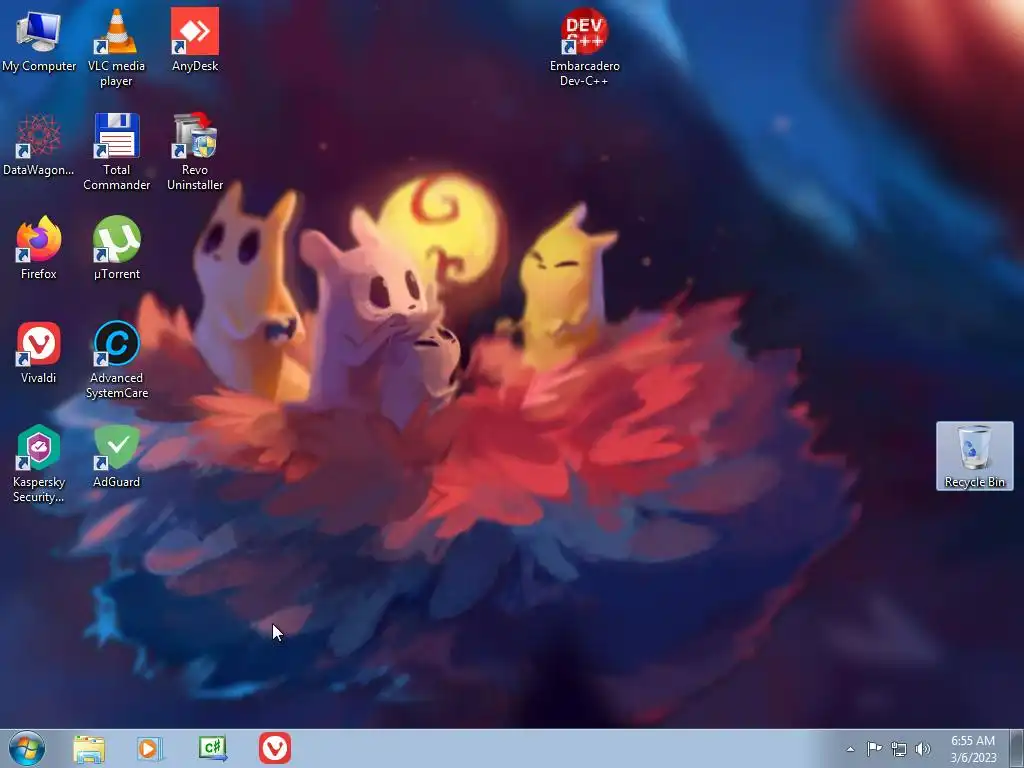The width and height of the screenshot is (1024, 768).
Task: Open the Windows Start menu orb
Action: click(27, 748)
